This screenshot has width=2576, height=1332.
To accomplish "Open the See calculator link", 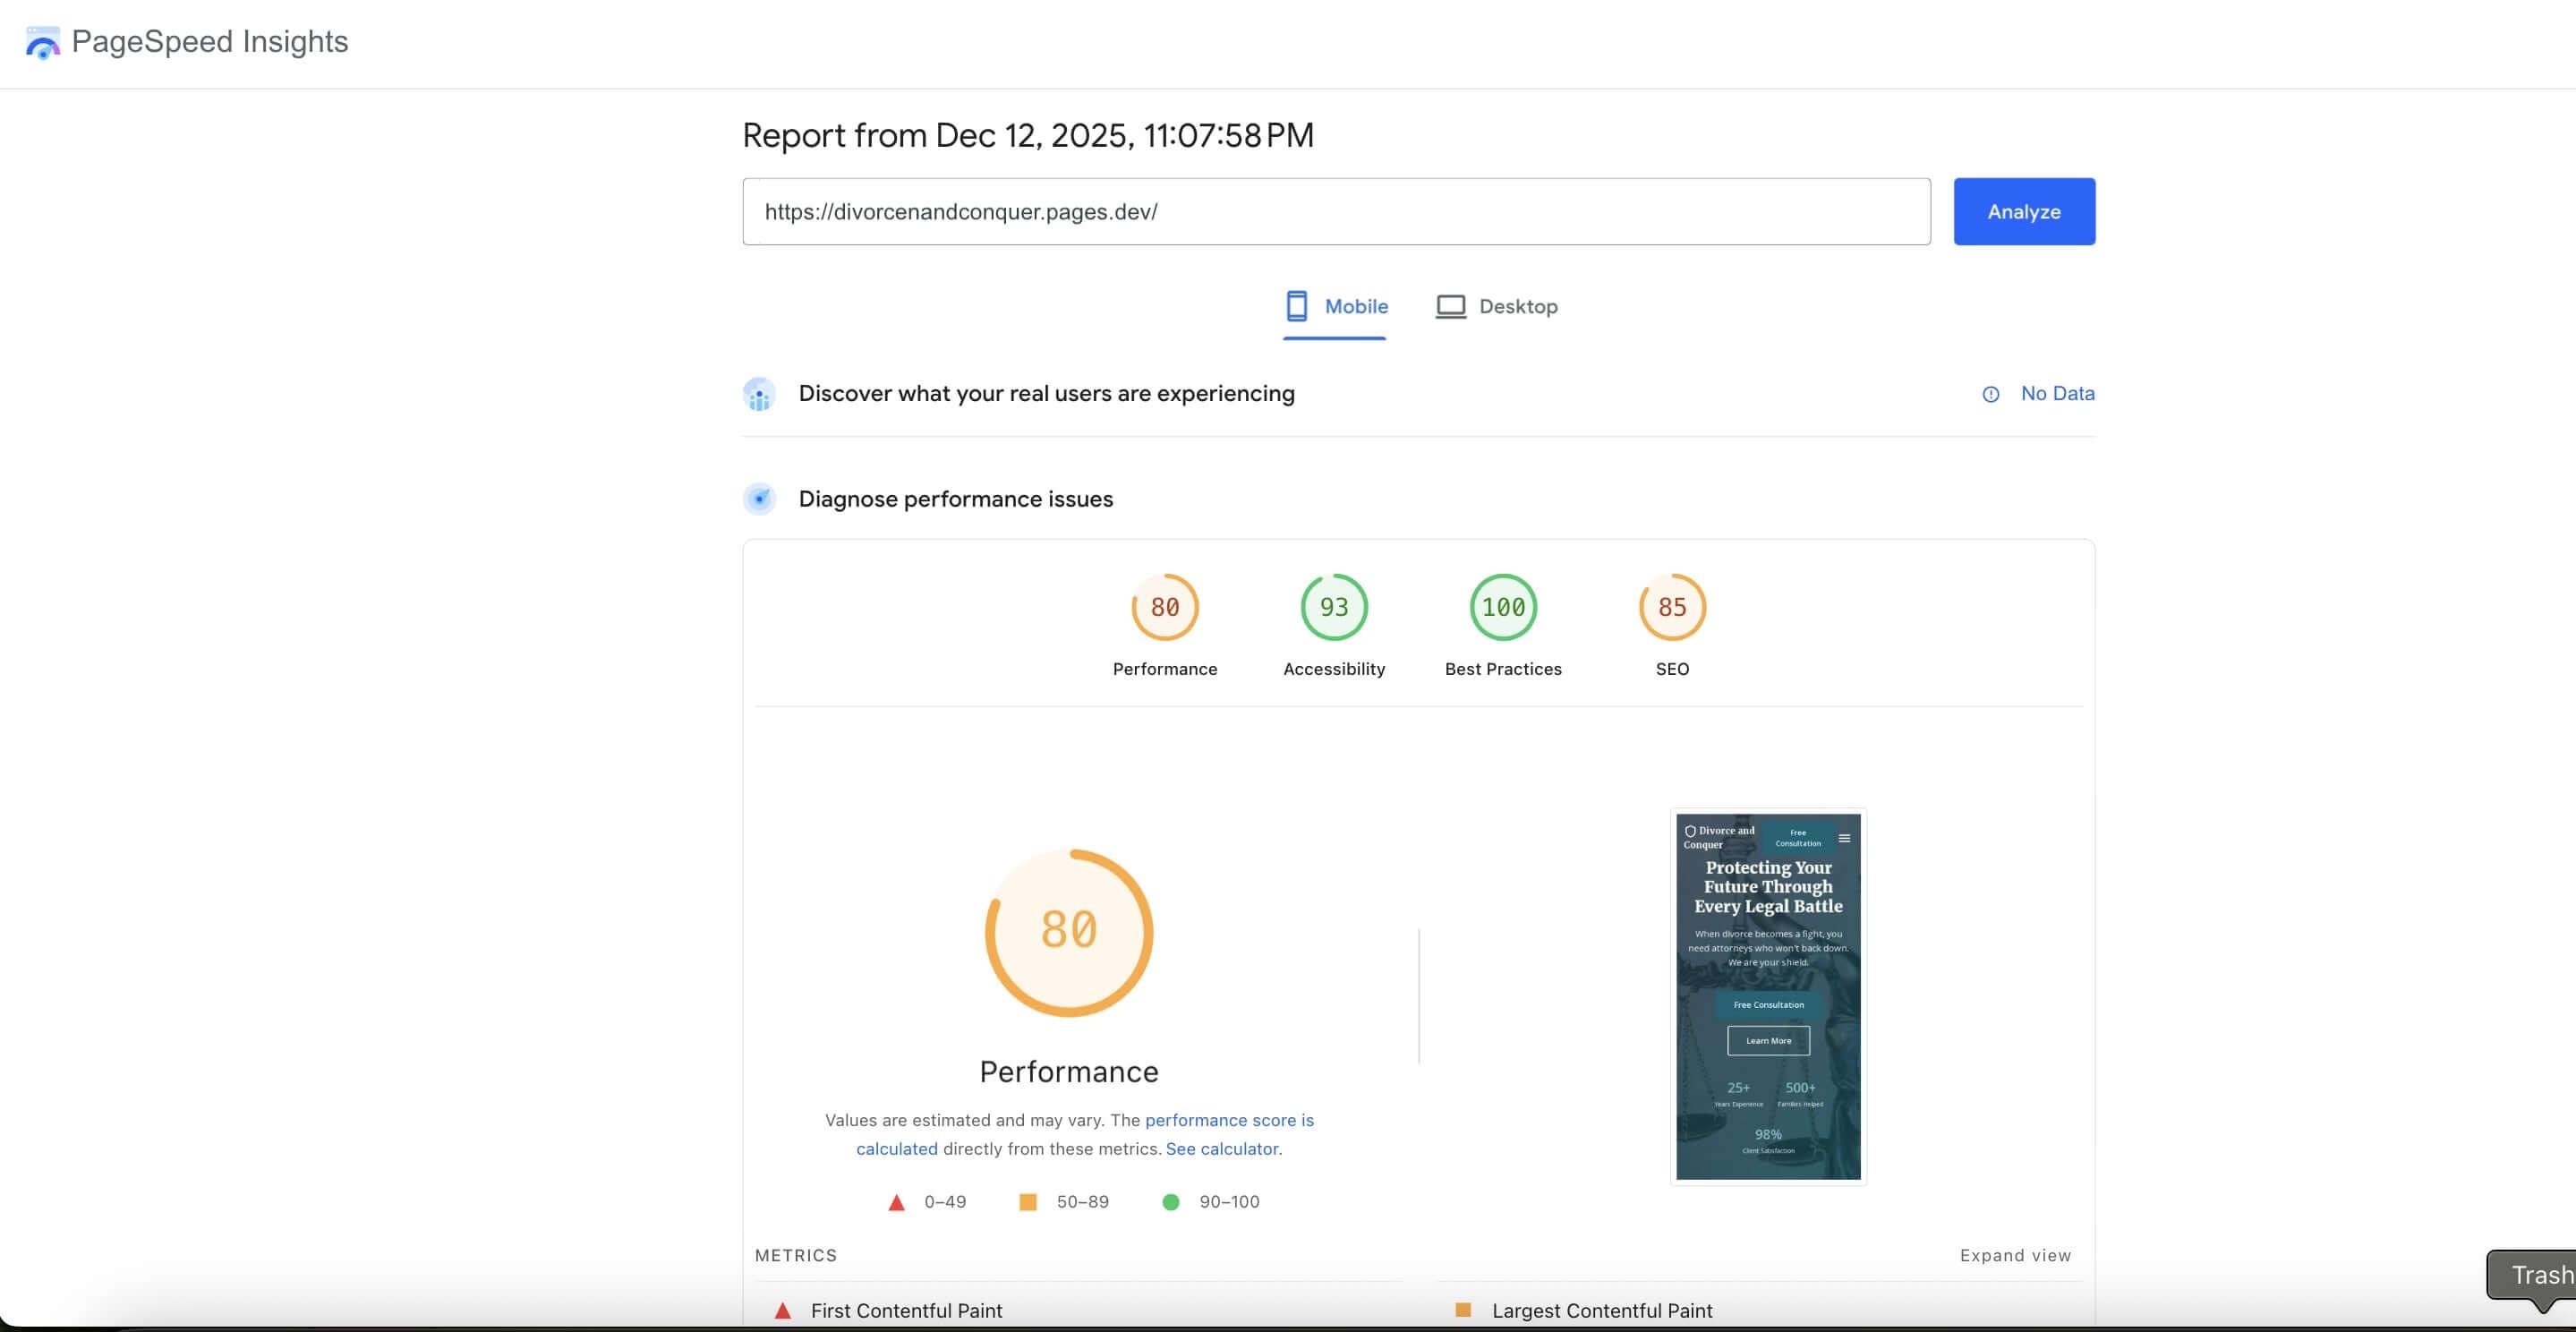I will (1221, 1148).
